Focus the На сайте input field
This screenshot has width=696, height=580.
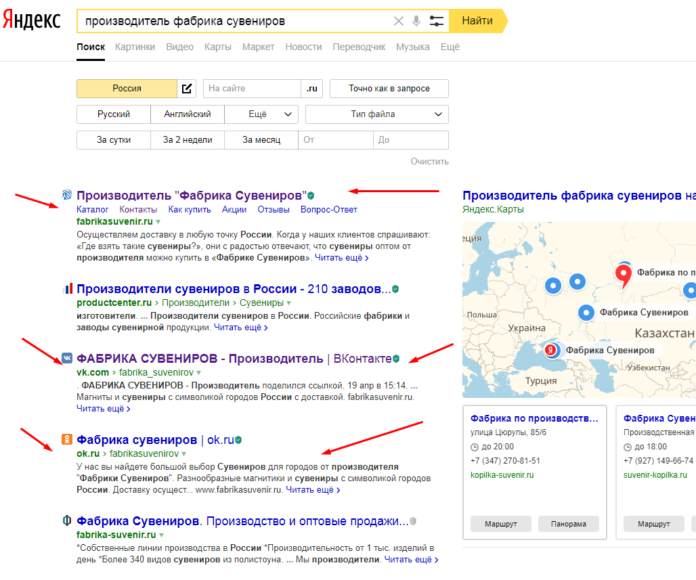252,88
